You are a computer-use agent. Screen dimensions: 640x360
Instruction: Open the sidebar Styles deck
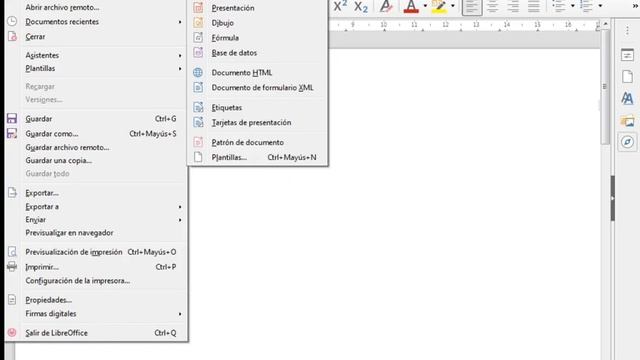[627, 98]
